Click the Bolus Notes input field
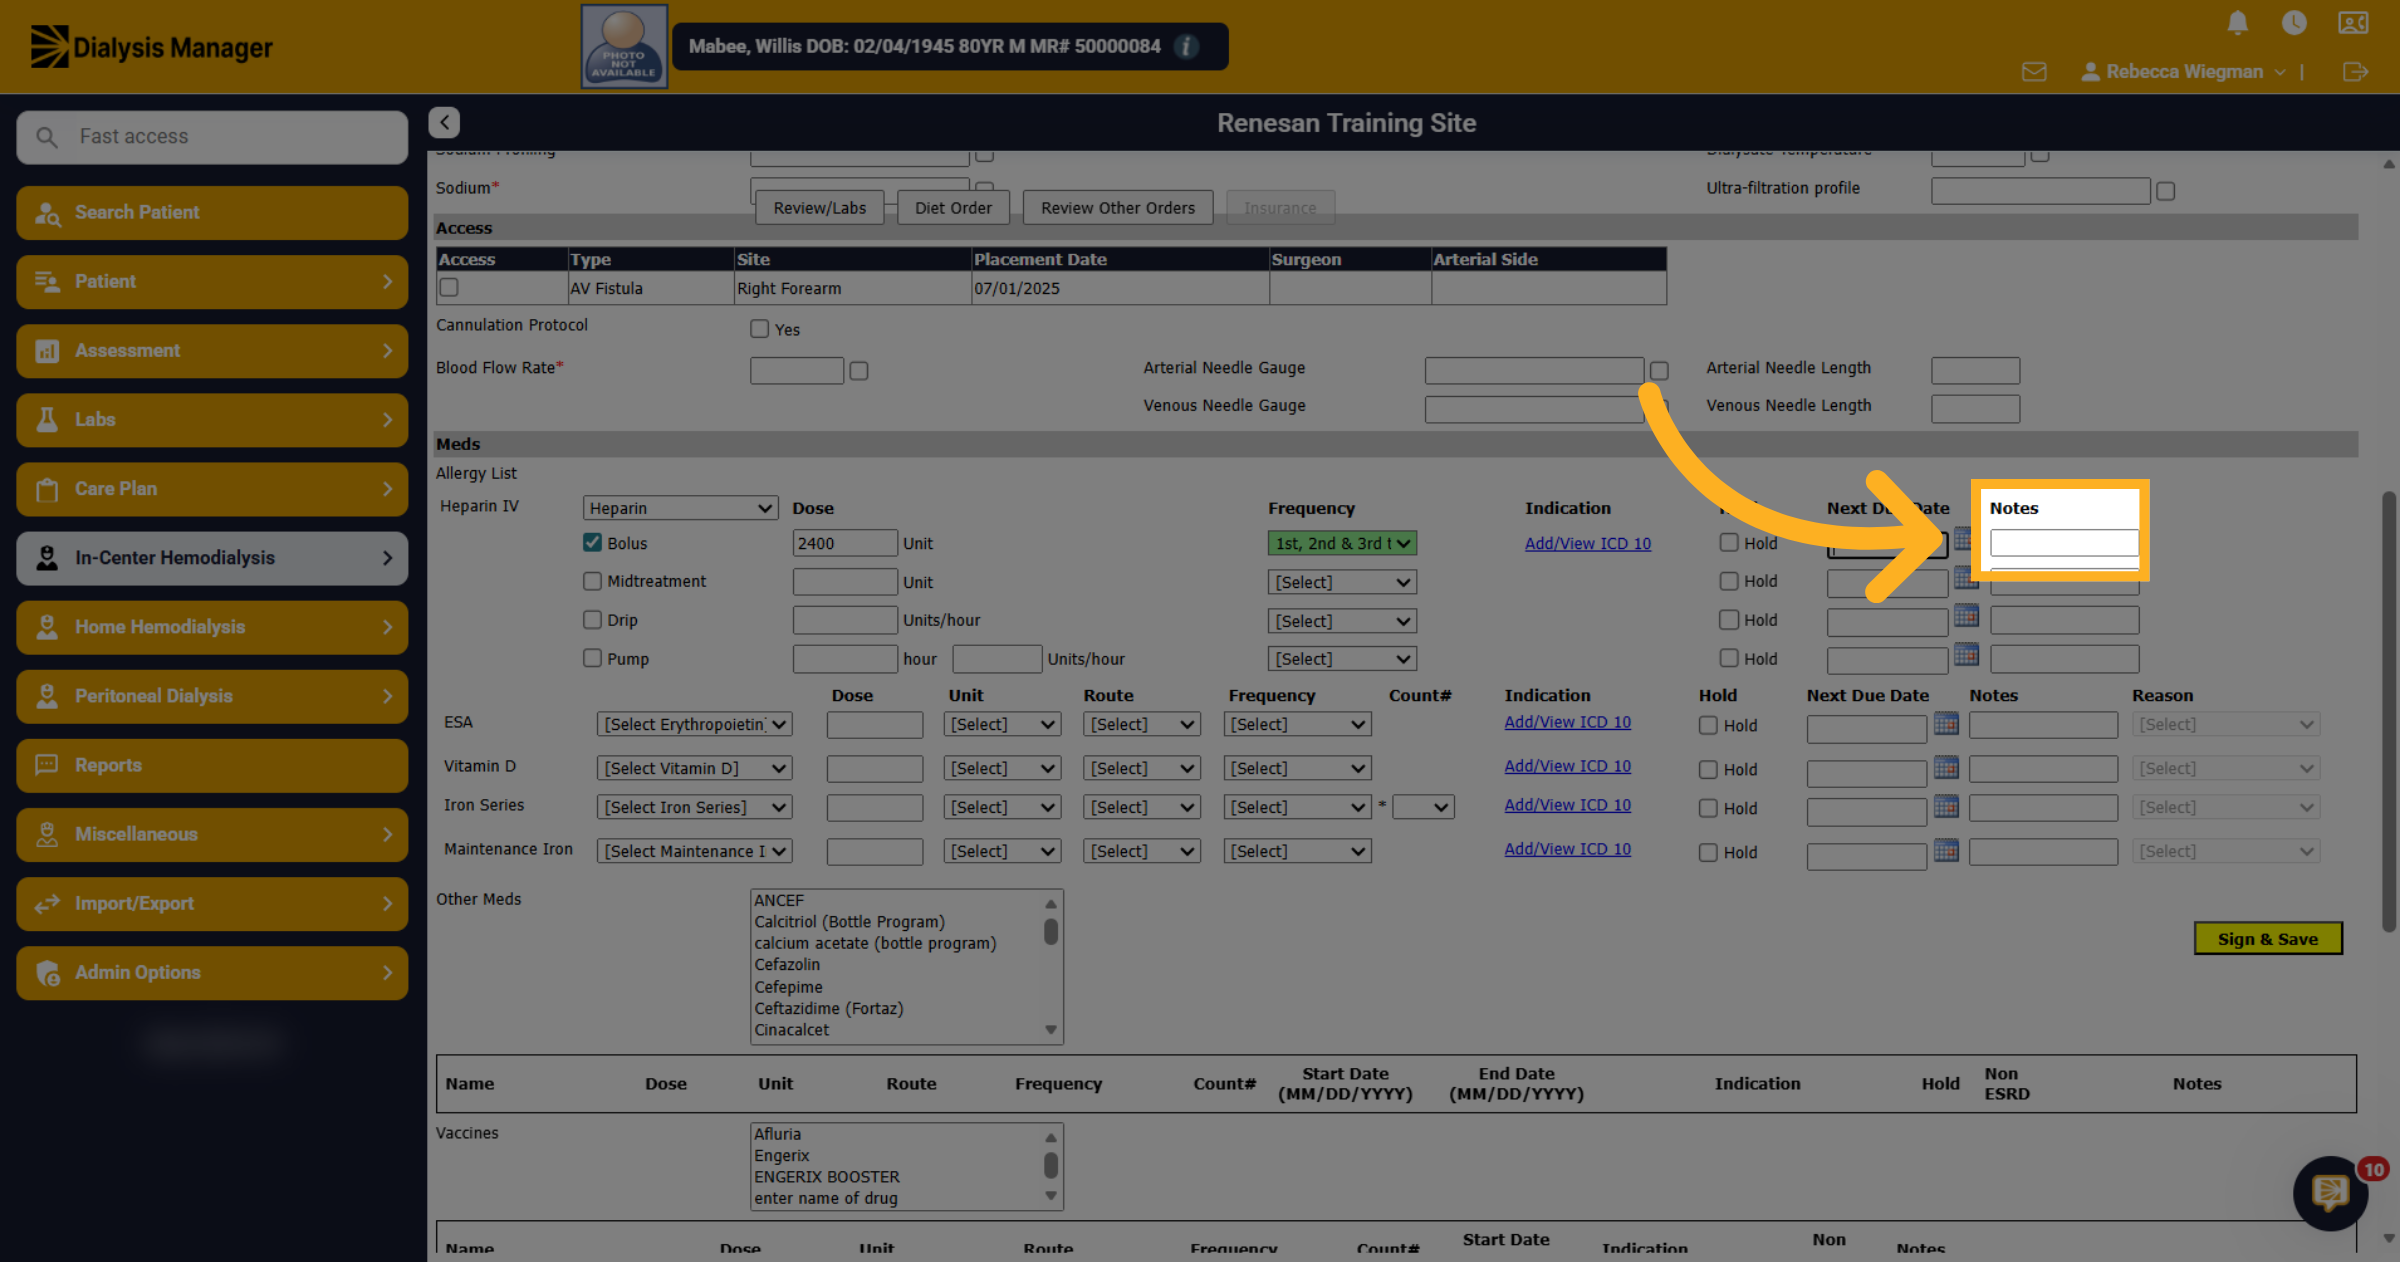Viewport: 2400px width, 1262px height. point(2064,543)
